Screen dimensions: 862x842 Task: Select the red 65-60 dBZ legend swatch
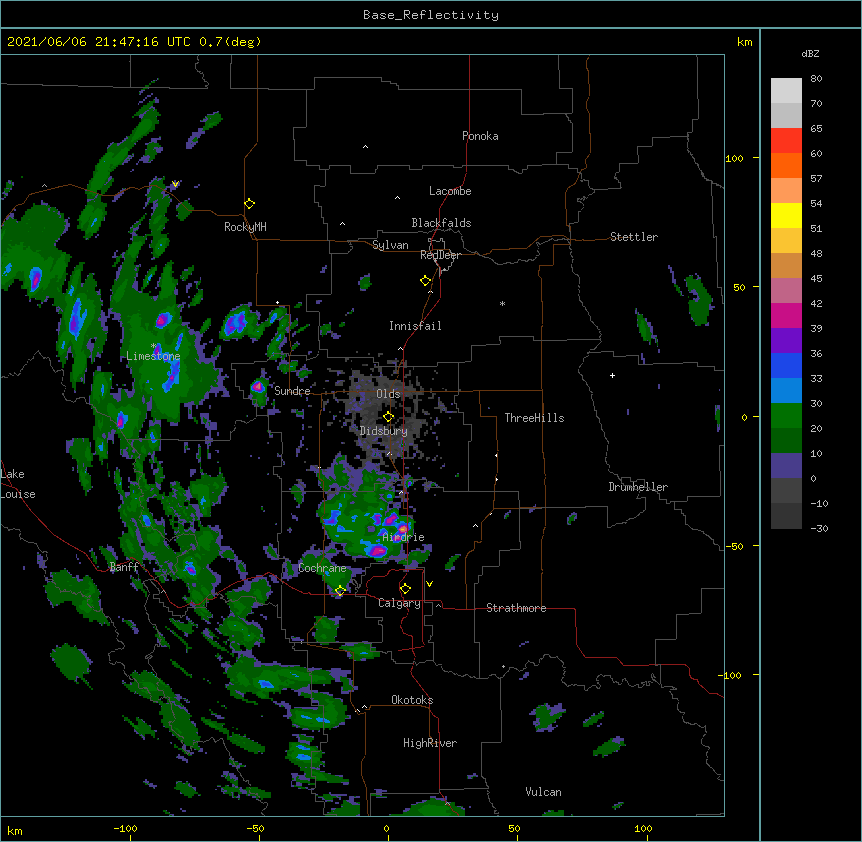point(786,141)
